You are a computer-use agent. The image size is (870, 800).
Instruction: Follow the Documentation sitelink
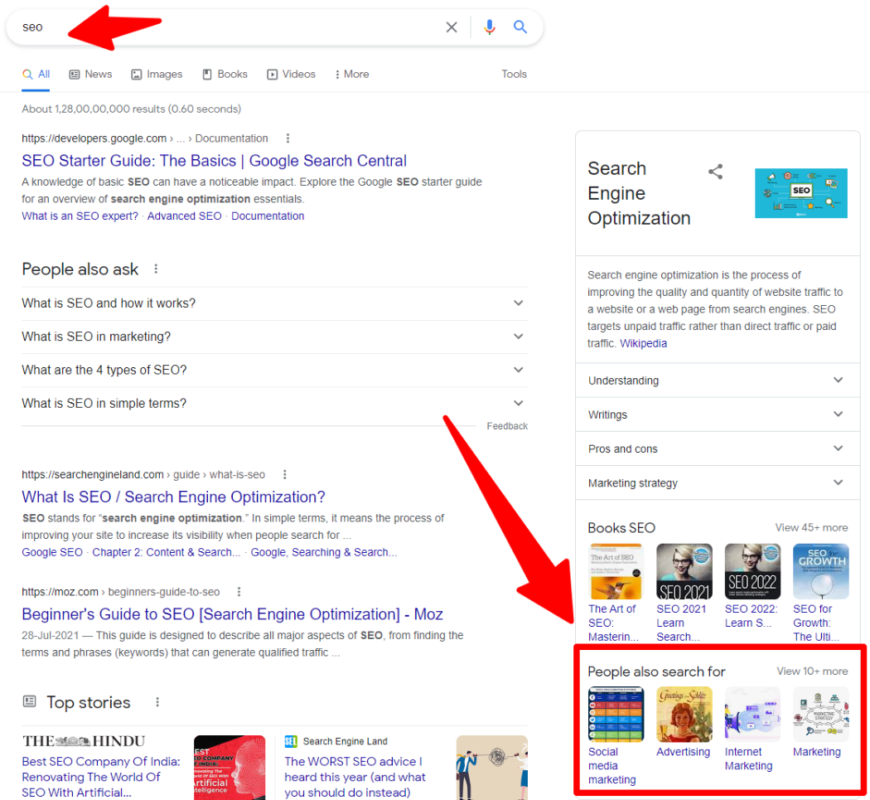point(267,216)
